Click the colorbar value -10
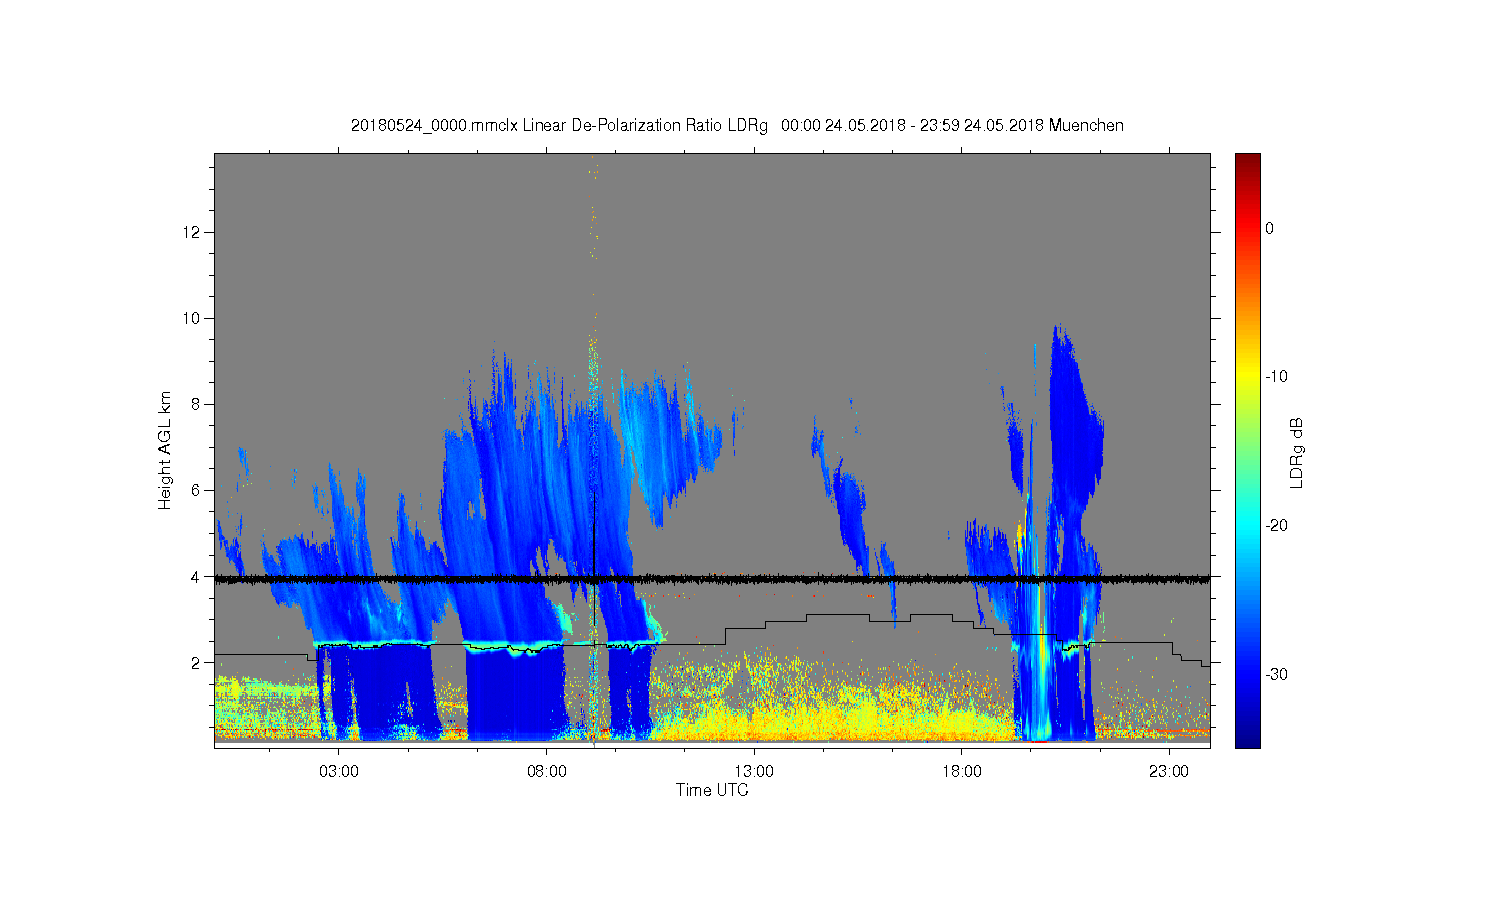Screen dimensions: 1500x900 pos(1276,377)
